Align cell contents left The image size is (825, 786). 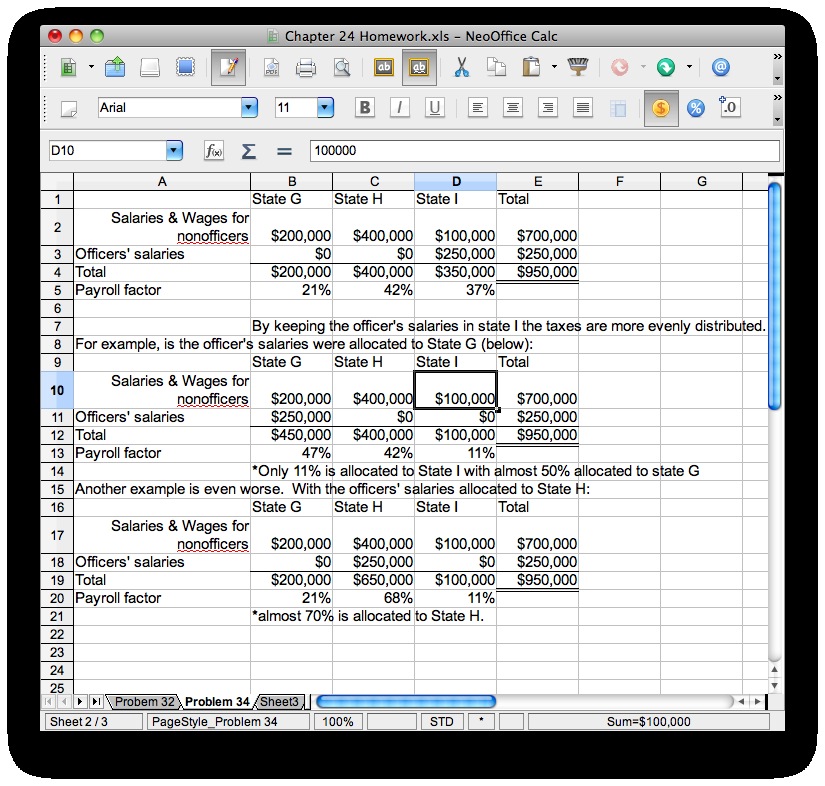point(478,108)
